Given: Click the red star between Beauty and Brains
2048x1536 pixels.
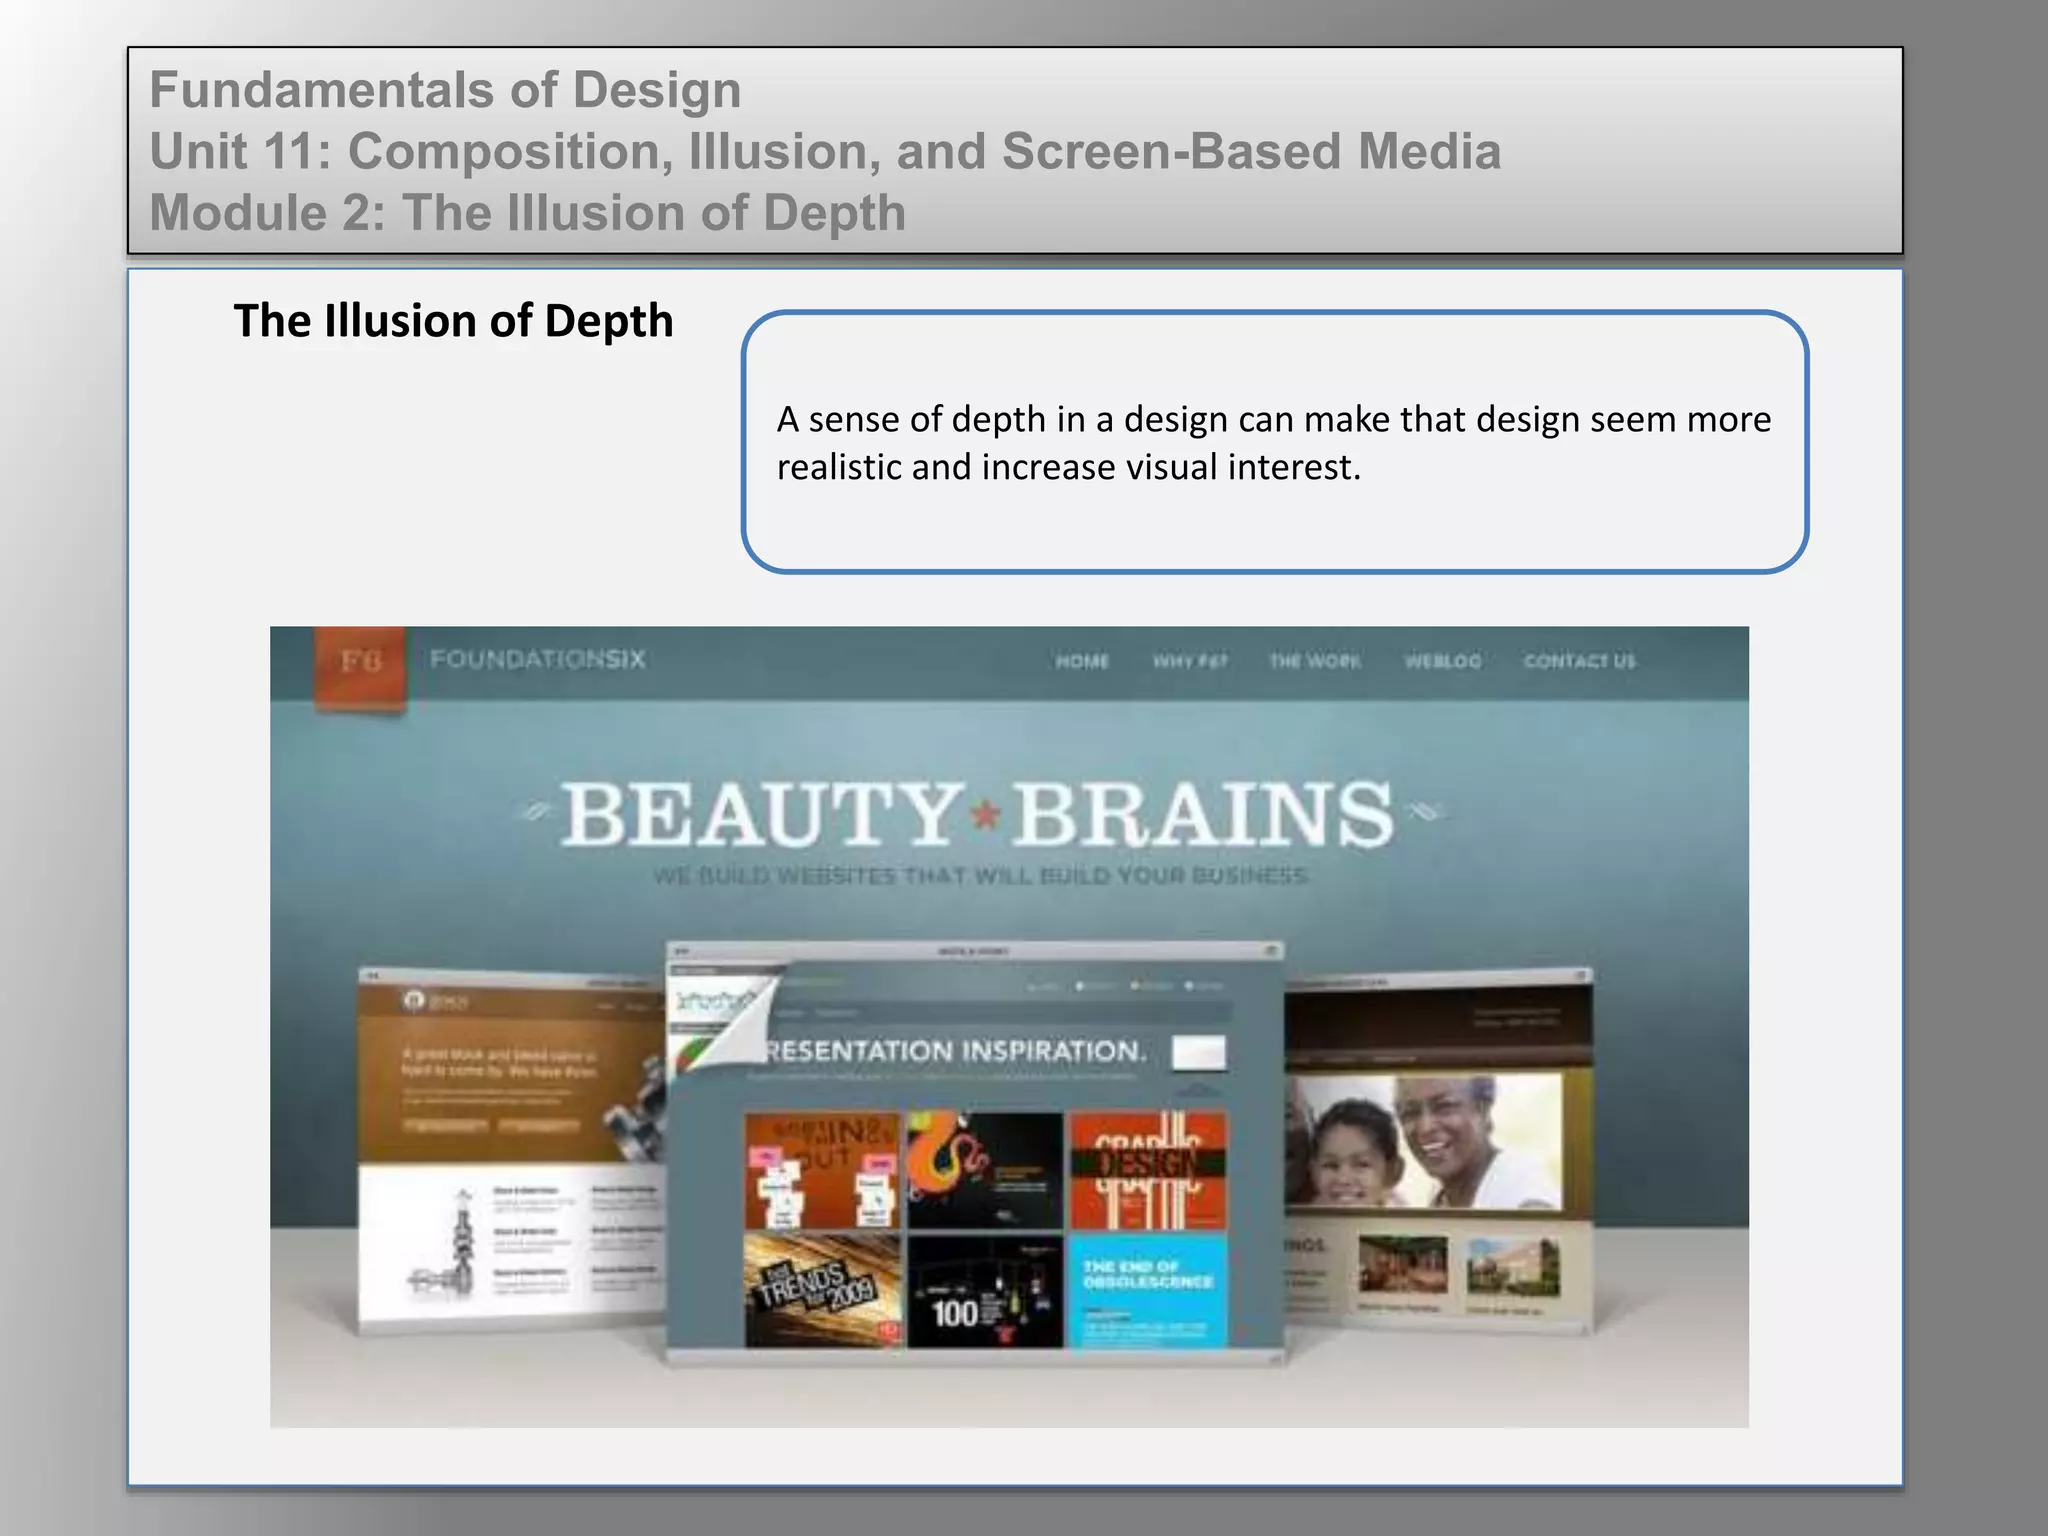Looking at the screenshot, I should [987, 815].
